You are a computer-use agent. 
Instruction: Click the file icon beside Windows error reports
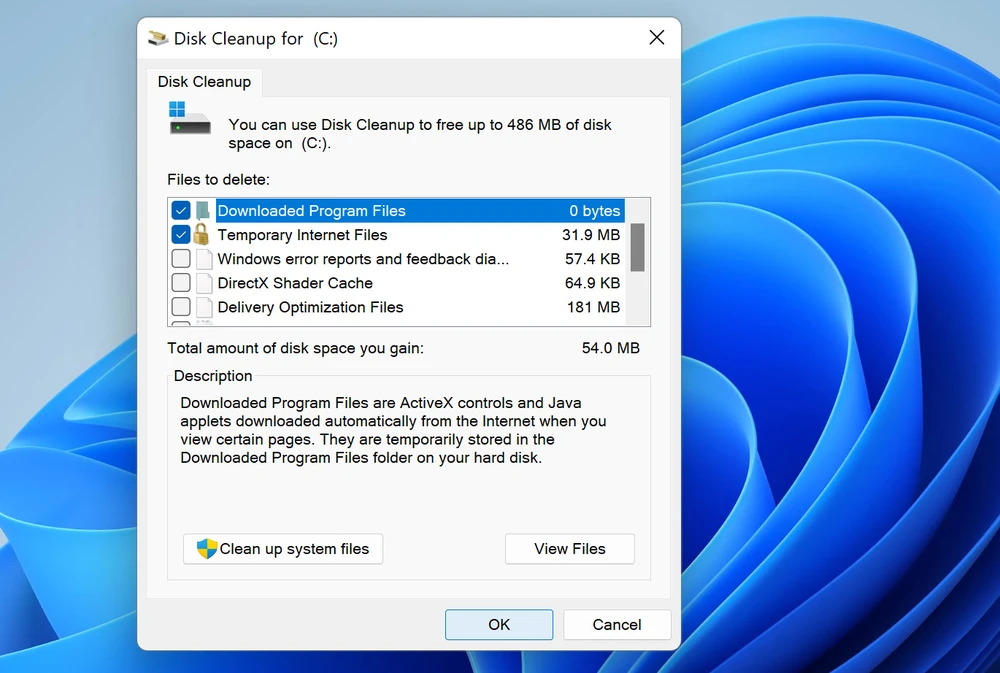203,259
